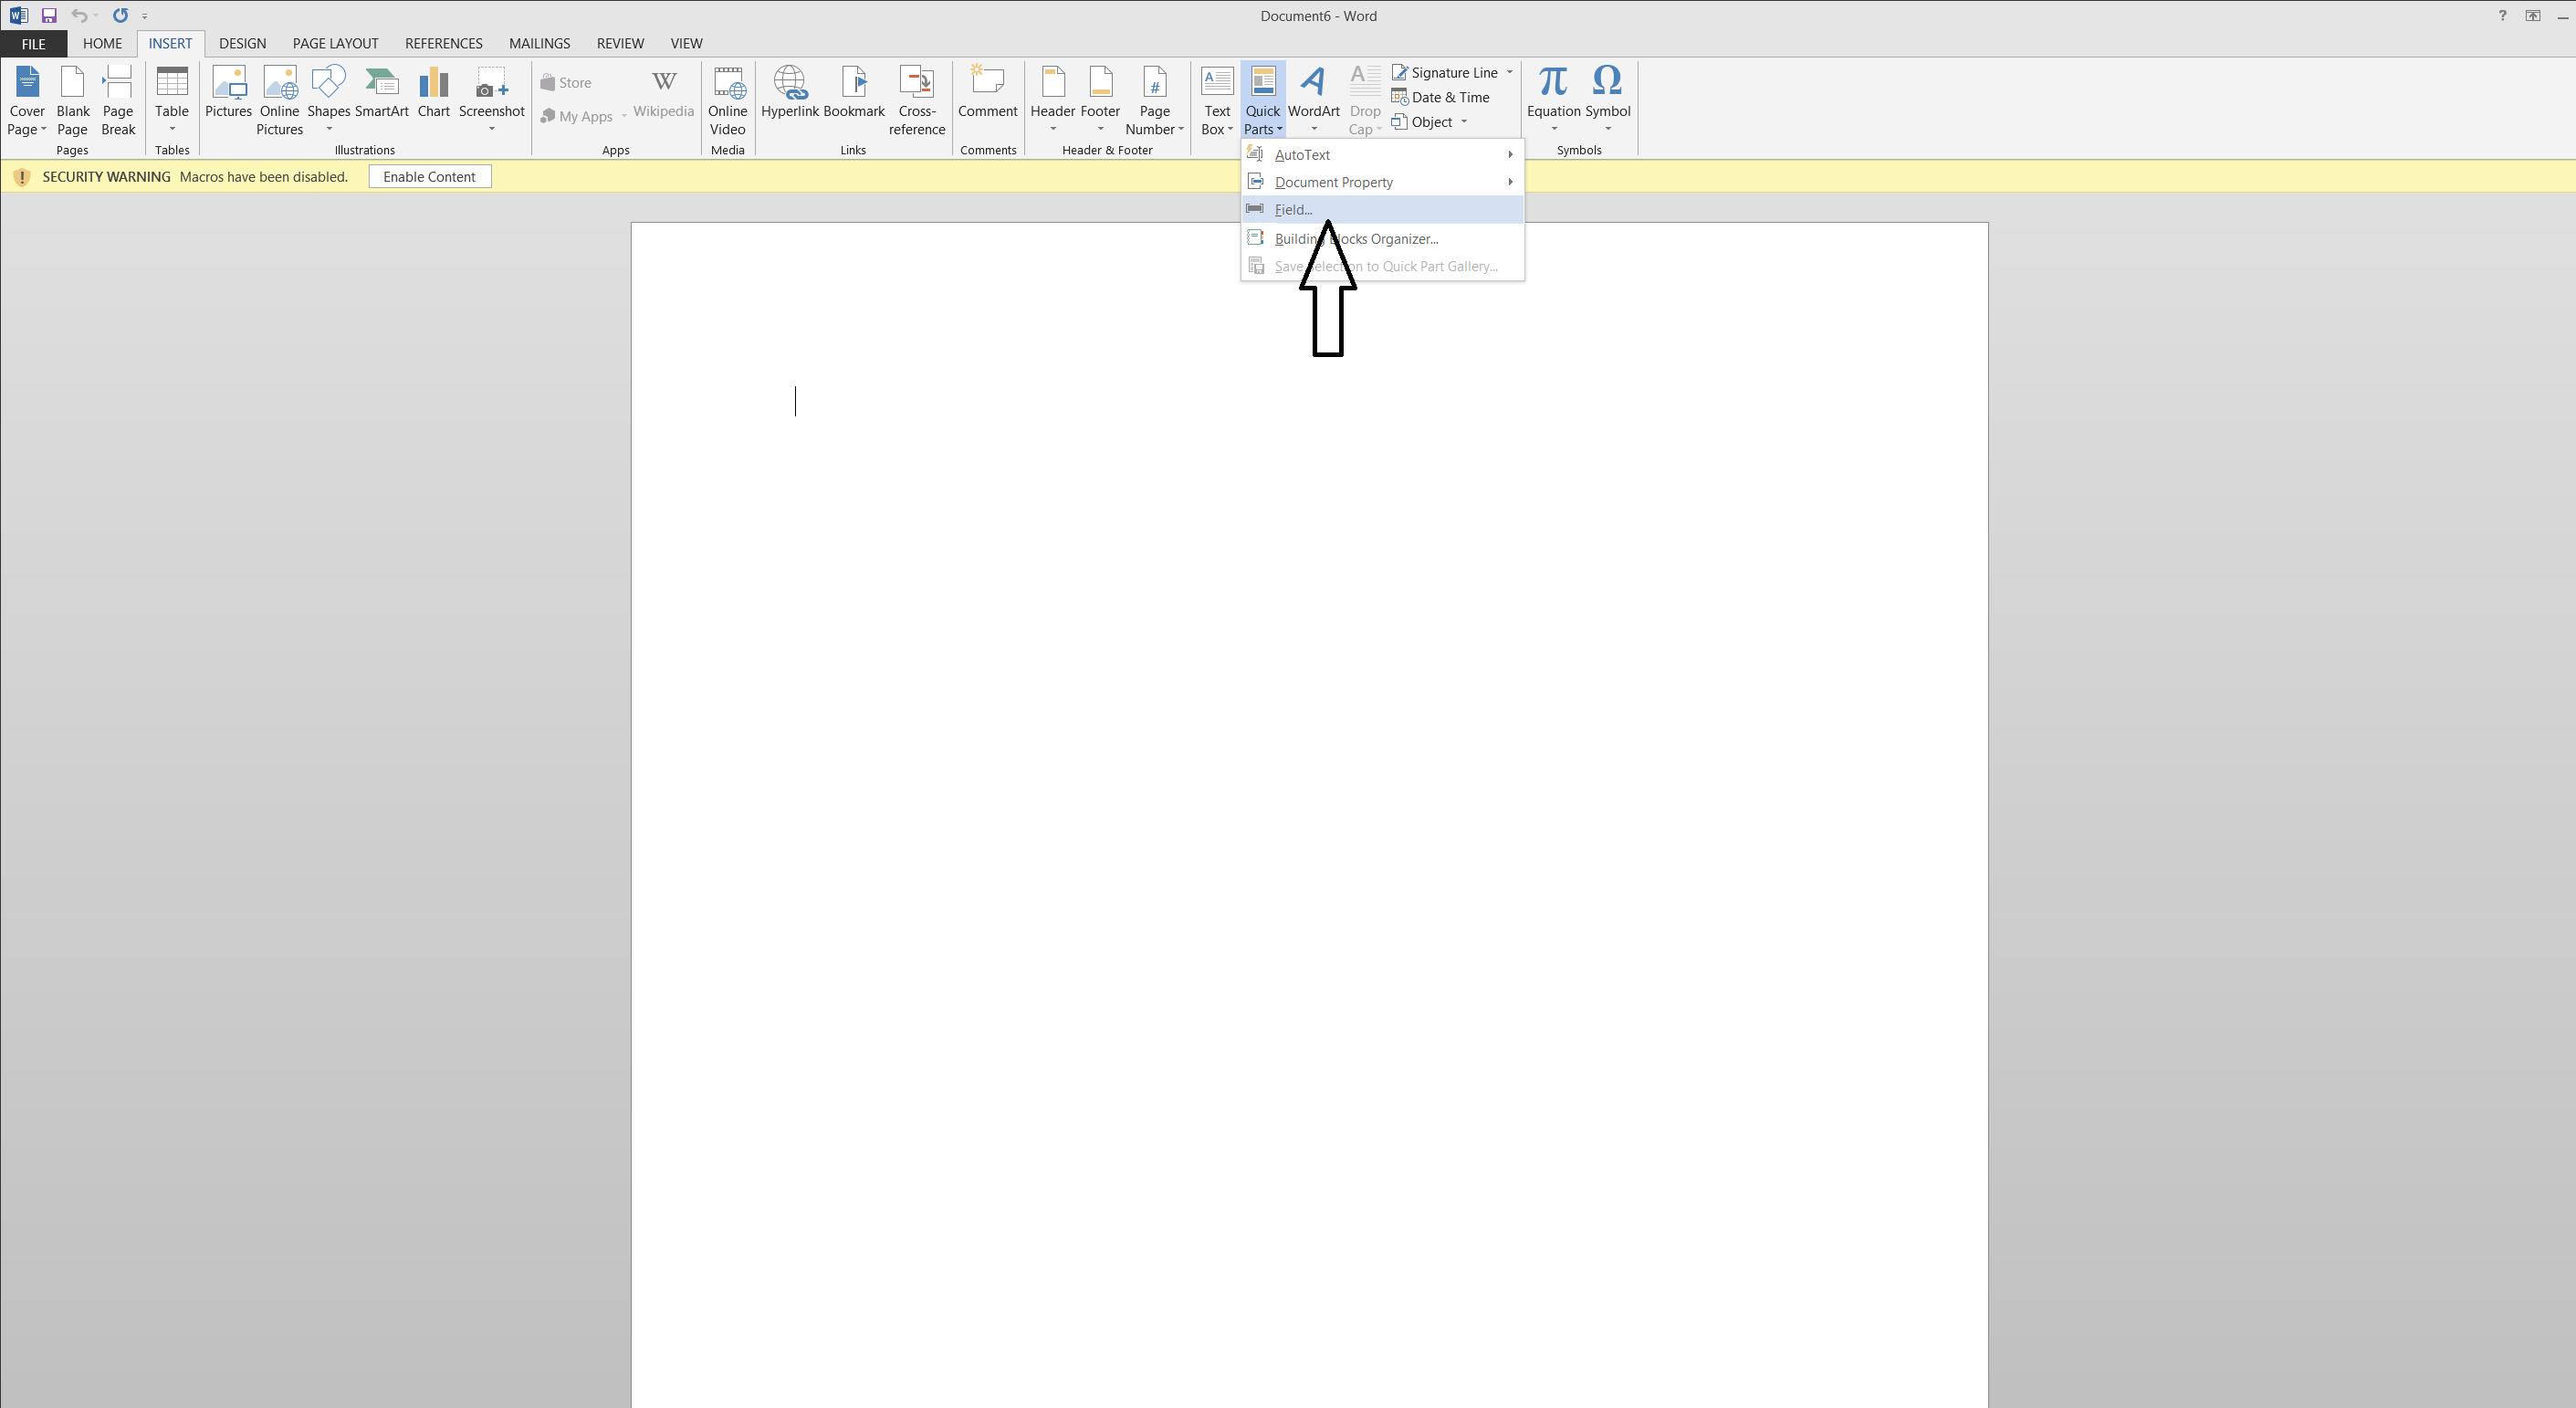The height and width of the screenshot is (1408, 2576).
Task: Open the SmartArt graphic dialog
Action: 381,92
